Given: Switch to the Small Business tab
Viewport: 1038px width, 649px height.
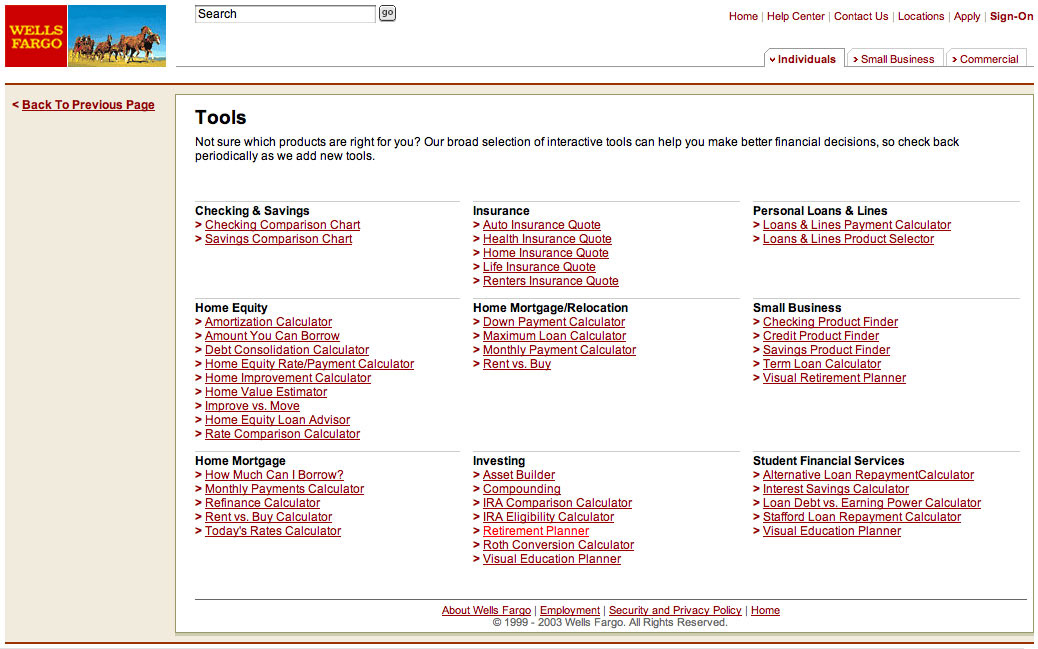Looking at the screenshot, I should pyautogui.click(x=895, y=58).
